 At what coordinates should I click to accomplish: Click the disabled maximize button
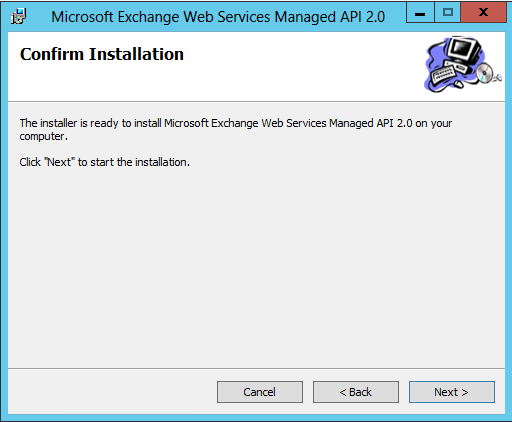click(448, 13)
